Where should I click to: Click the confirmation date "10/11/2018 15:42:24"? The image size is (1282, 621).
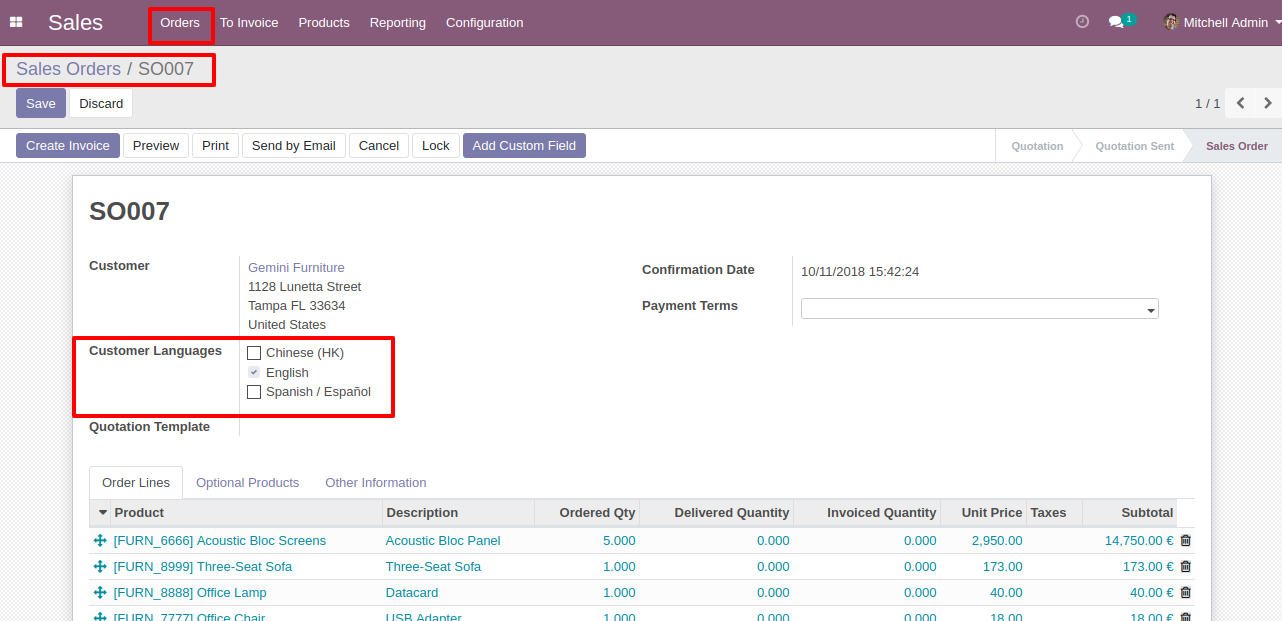point(860,272)
